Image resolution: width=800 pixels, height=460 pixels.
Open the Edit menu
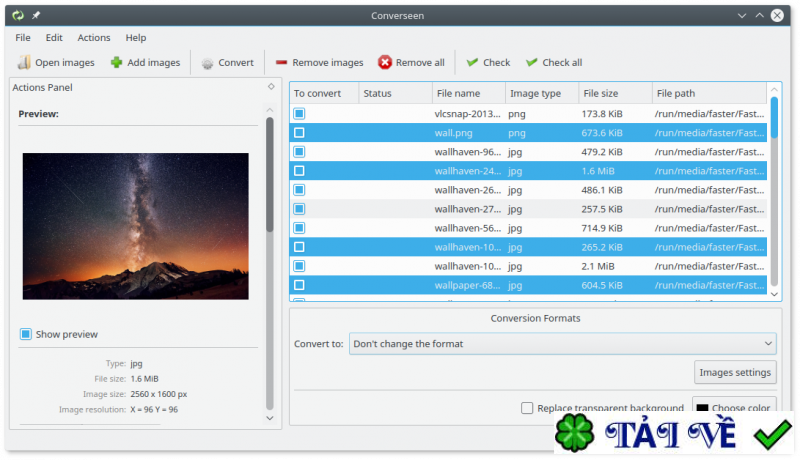click(x=54, y=38)
